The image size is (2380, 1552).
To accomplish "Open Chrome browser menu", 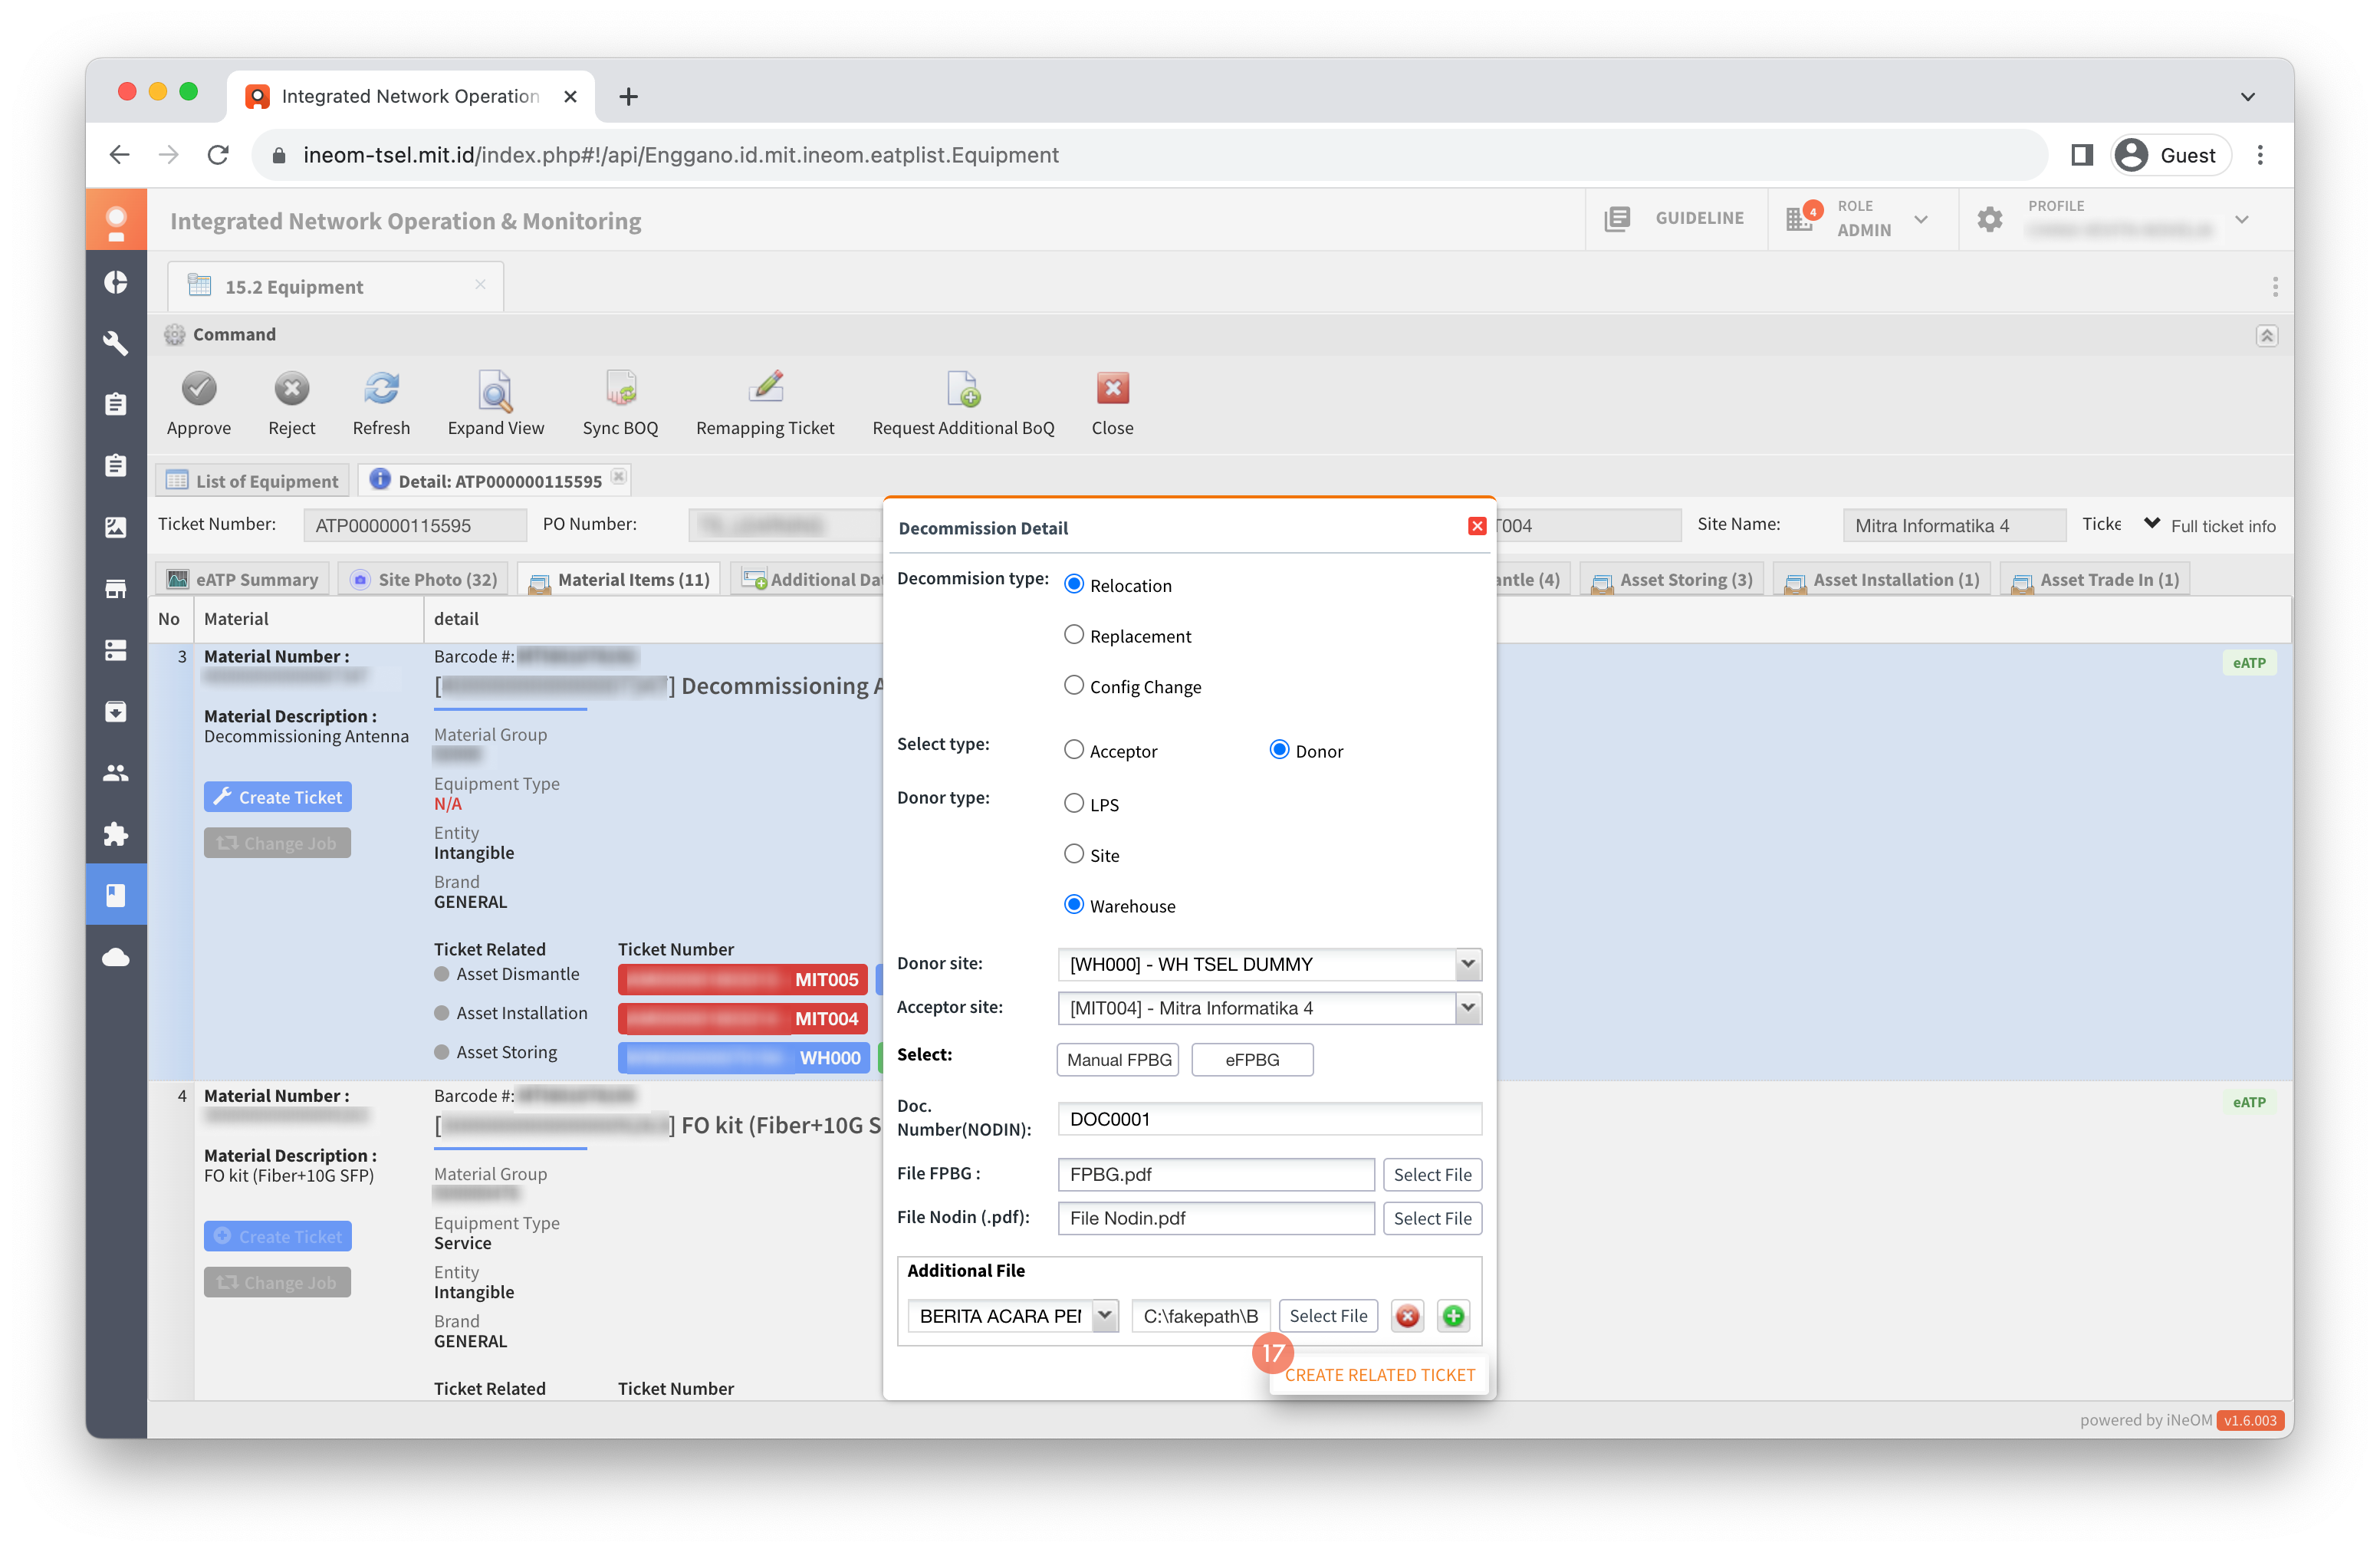I will (2259, 155).
